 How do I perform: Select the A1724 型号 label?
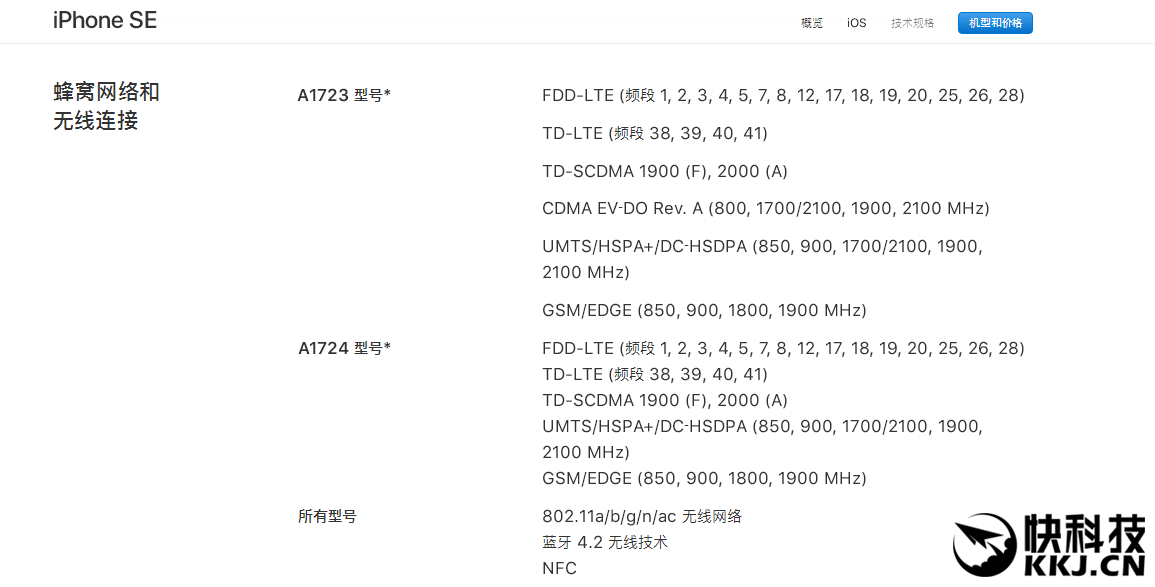(x=344, y=349)
